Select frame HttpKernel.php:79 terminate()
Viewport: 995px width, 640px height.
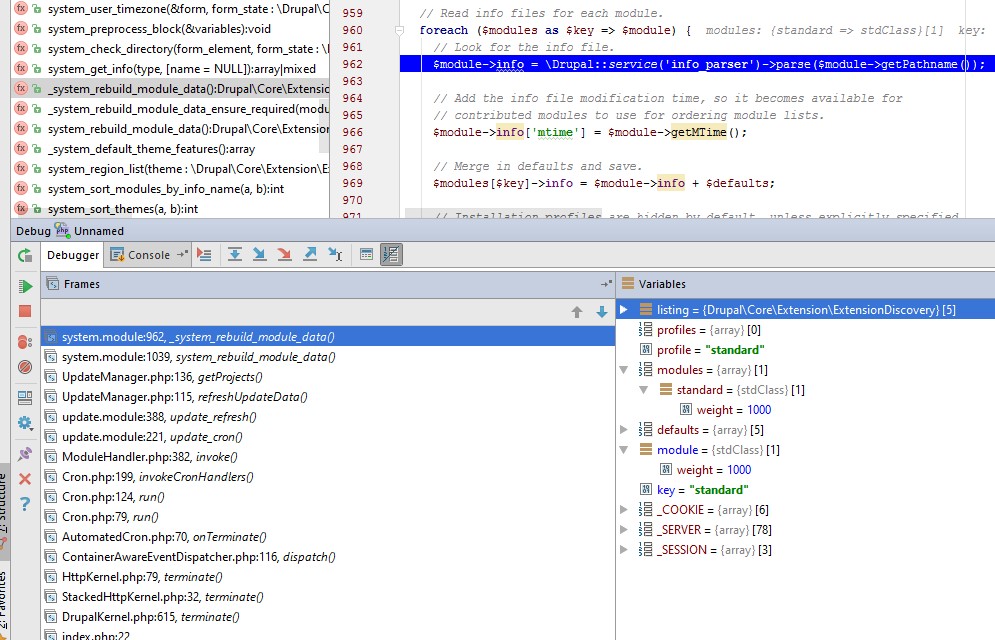click(x=328, y=577)
